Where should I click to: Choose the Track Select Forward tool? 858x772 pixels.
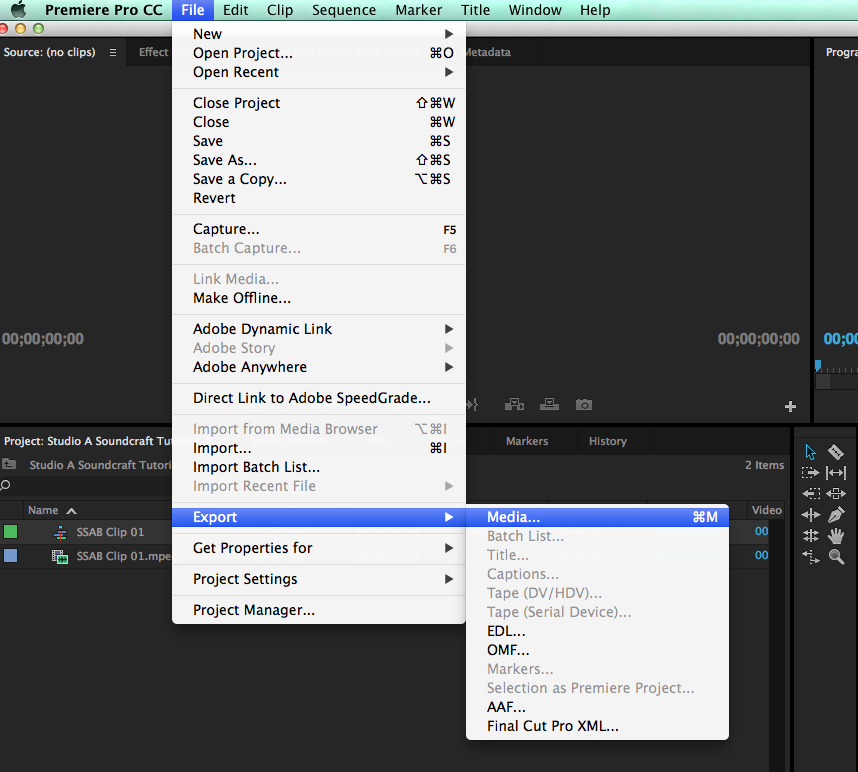pos(810,473)
